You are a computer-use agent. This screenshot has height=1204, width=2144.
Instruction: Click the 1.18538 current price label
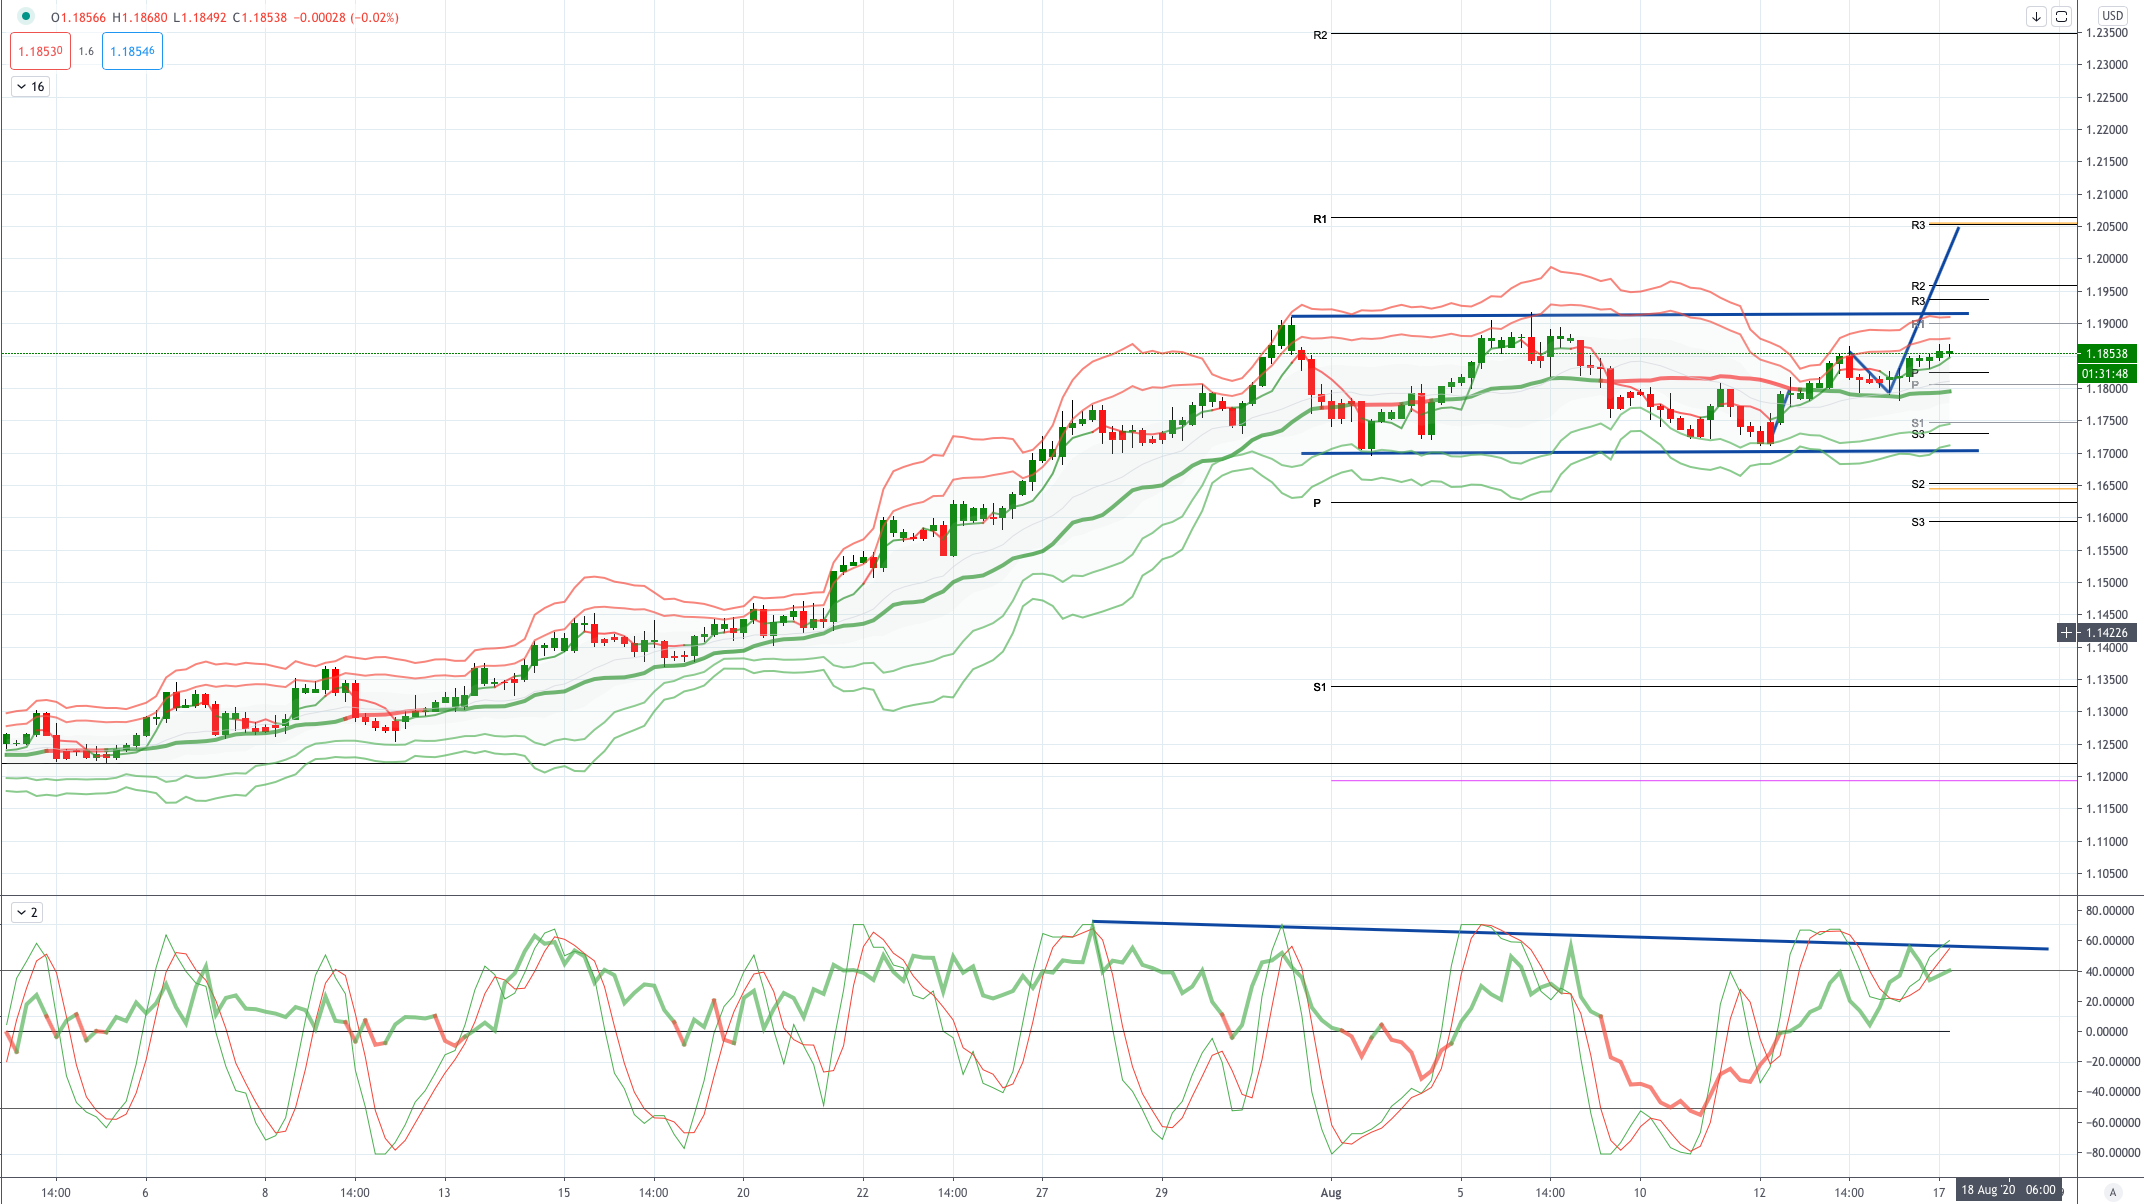(2107, 353)
